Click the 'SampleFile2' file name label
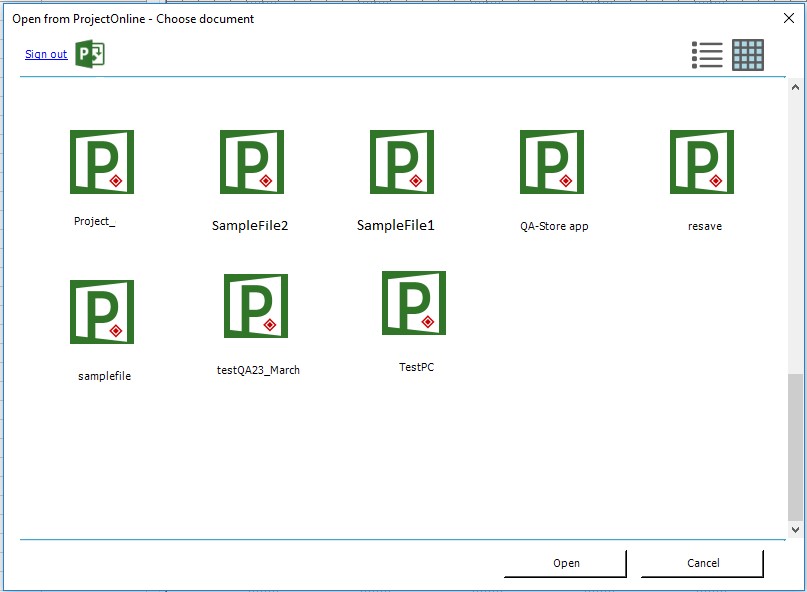 (250, 225)
